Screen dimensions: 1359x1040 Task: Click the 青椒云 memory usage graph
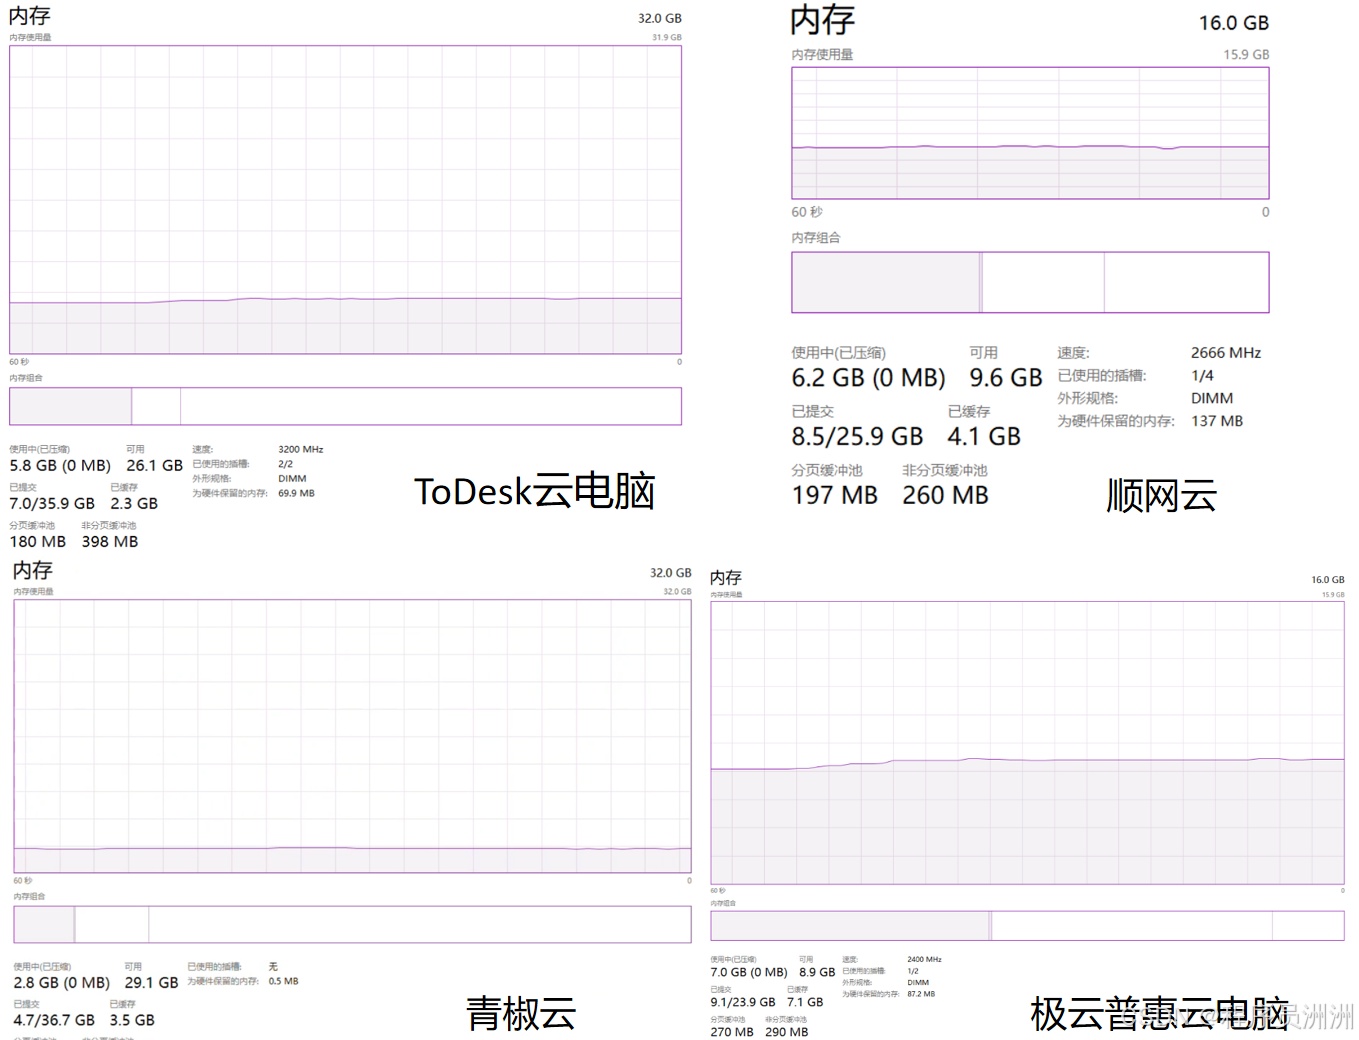[x=352, y=736]
